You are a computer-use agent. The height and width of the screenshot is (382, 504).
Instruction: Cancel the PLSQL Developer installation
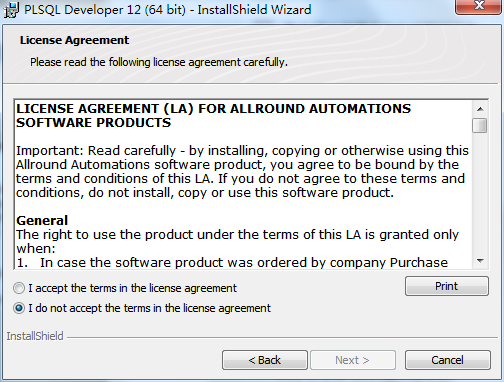click(x=447, y=360)
